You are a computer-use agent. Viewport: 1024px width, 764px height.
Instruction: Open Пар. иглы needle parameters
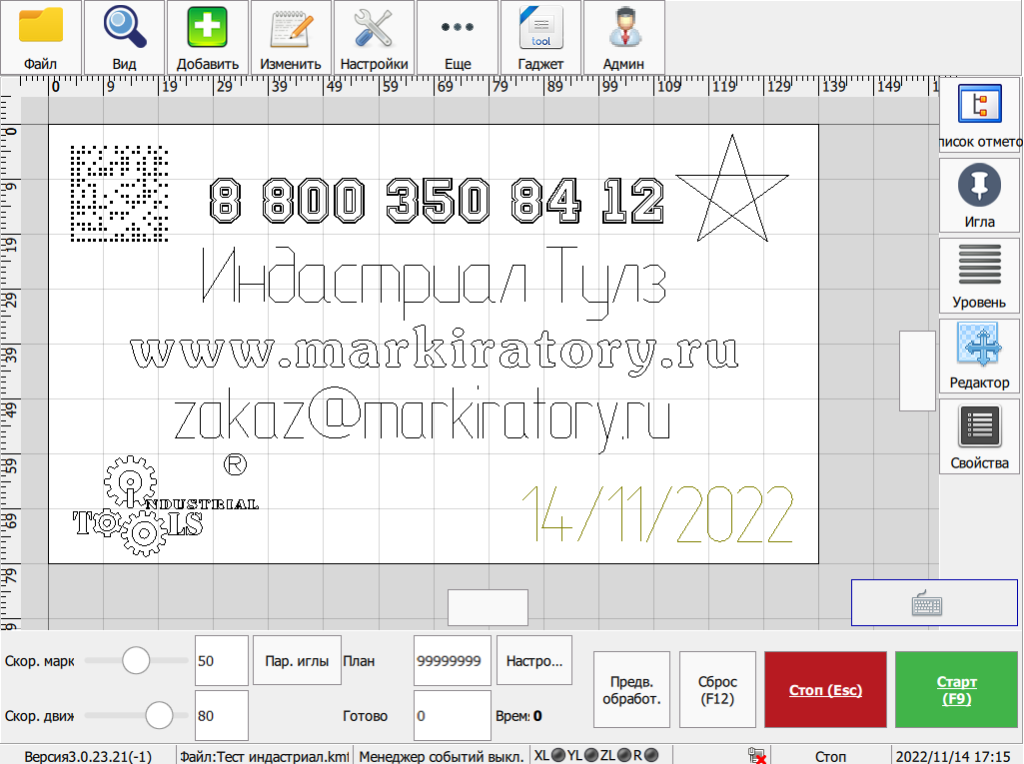pos(297,660)
